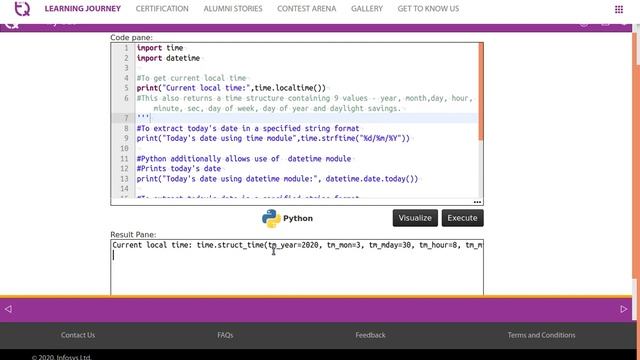
Task: Open Alumni Stories section
Action: tap(233, 9)
